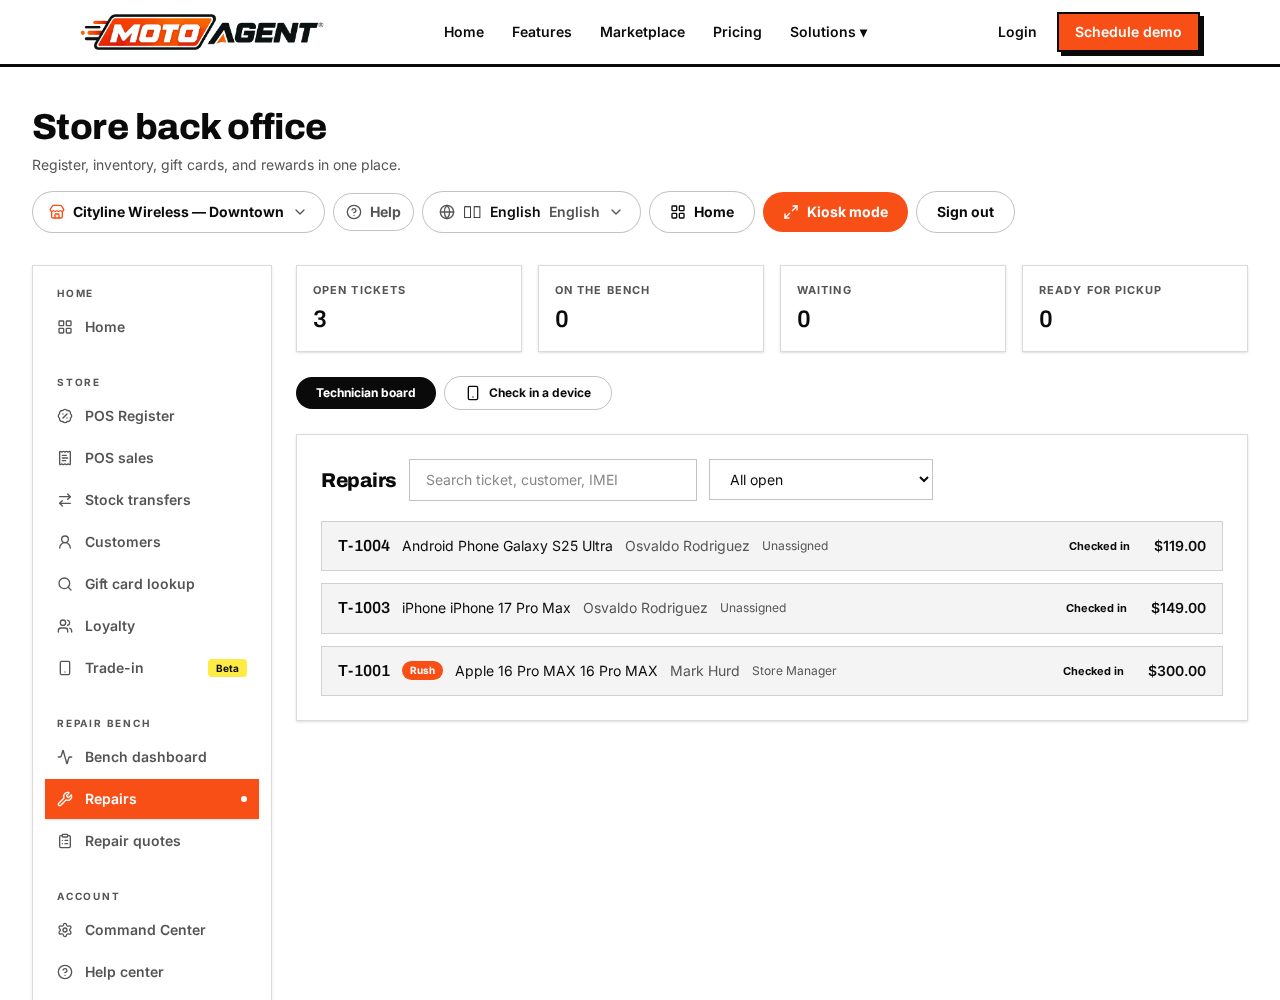The height and width of the screenshot is (1000, 1280).
Task: Click the Loyalty people icon
Action: point(65,626)
